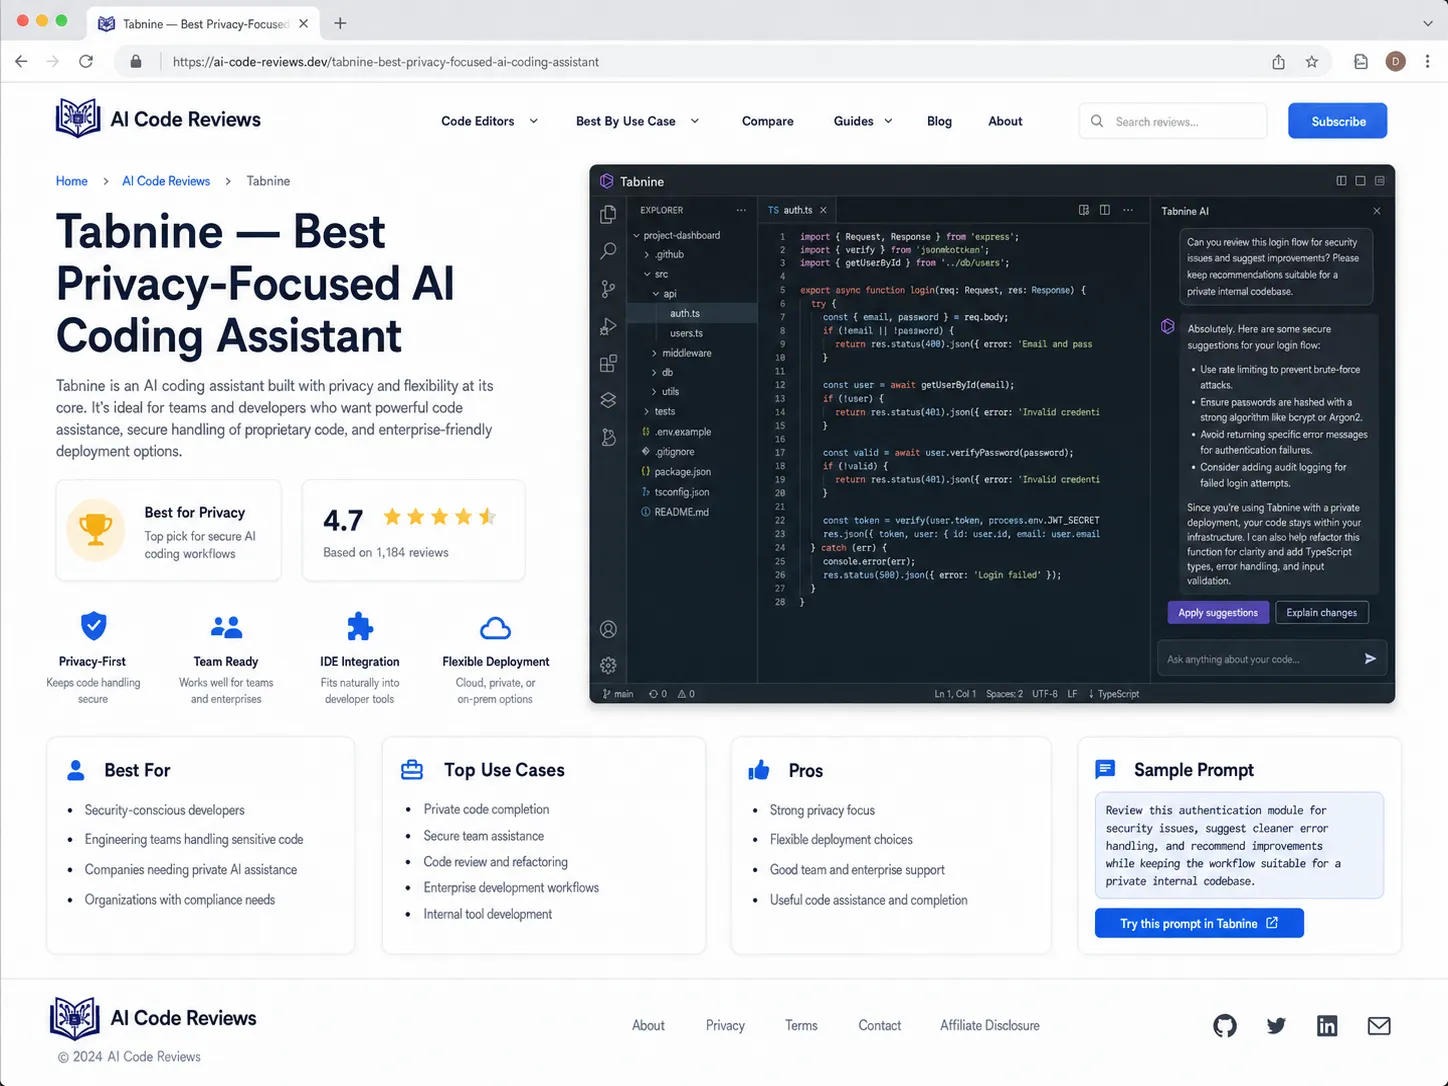
Task: Select users.ts in file explorer
Action: 686,333
